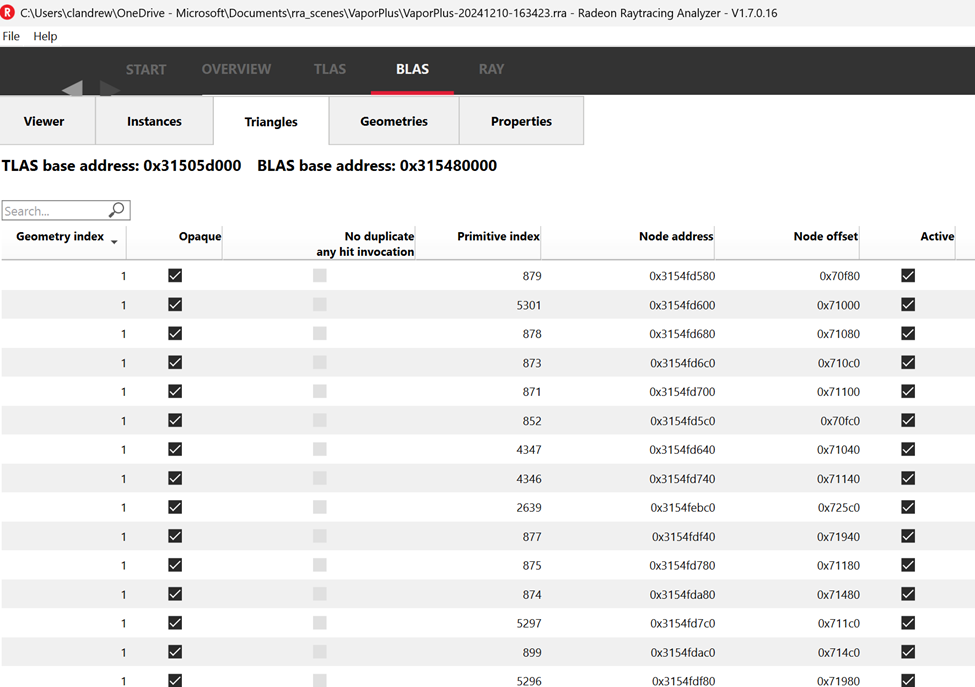Switch to the RAY tab
Viewport: 975px width, 687px height.
pyautogui.click(x=491, y=69)
